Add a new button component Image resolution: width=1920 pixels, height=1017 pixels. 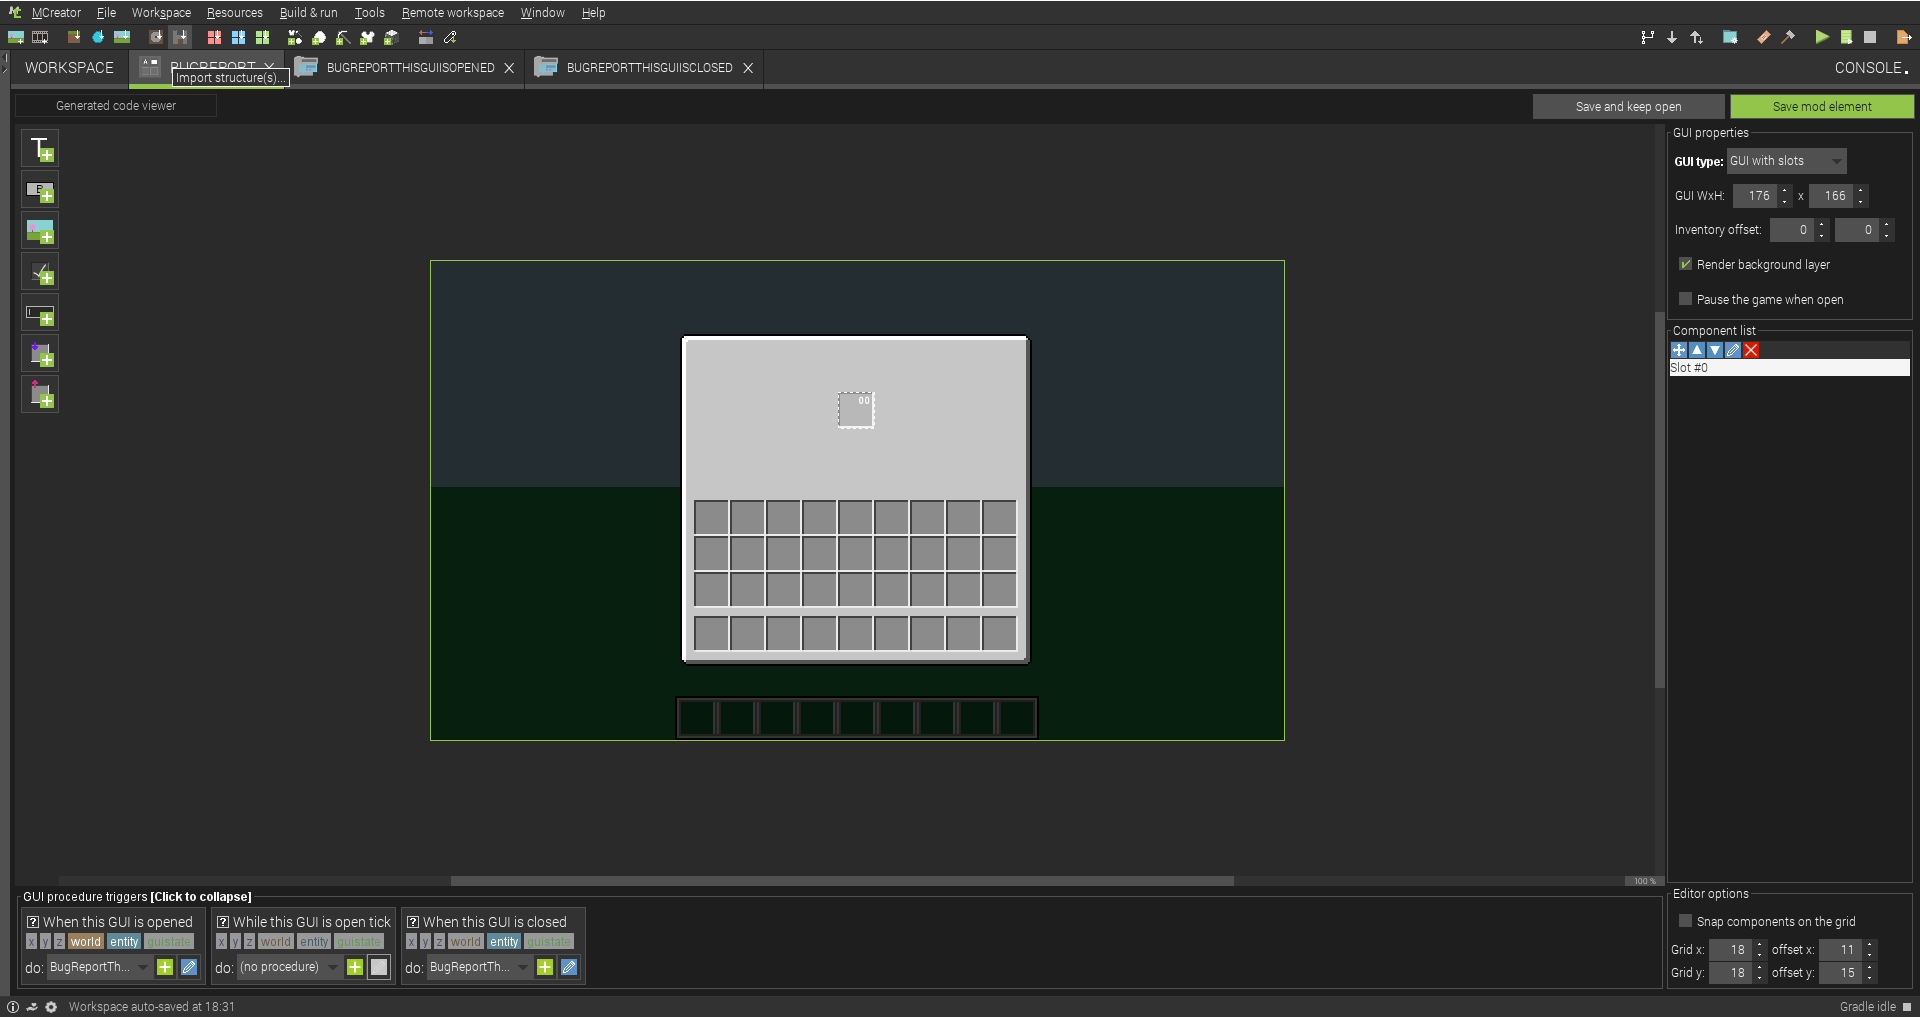click(x=40, y=190)
